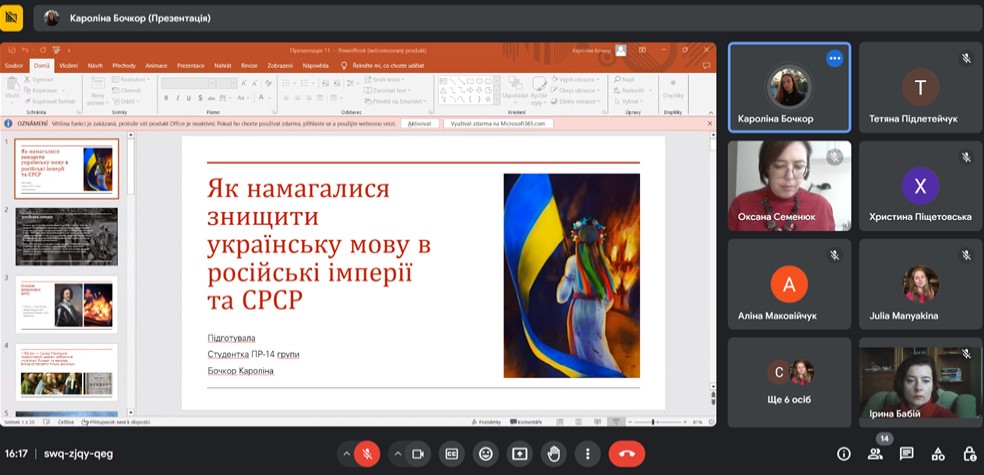Open options on Кароліна Бочкор tile

(x=834, y=58)
